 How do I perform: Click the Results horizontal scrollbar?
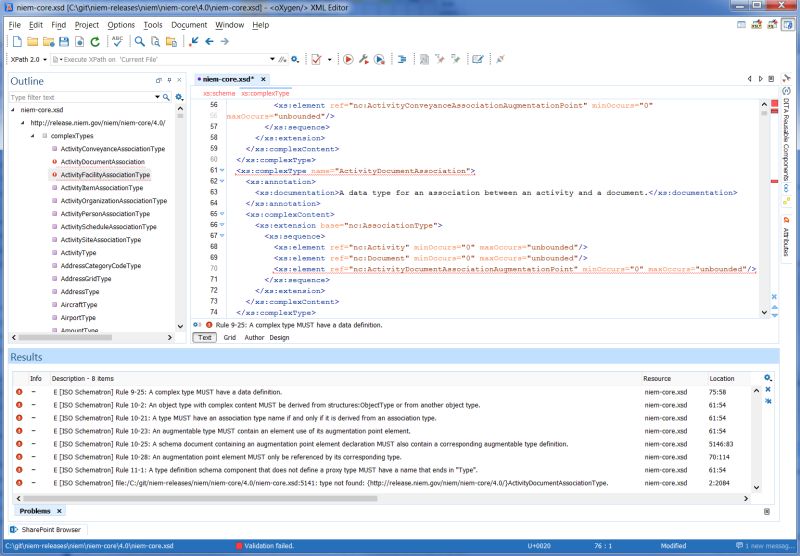point(200,499)
